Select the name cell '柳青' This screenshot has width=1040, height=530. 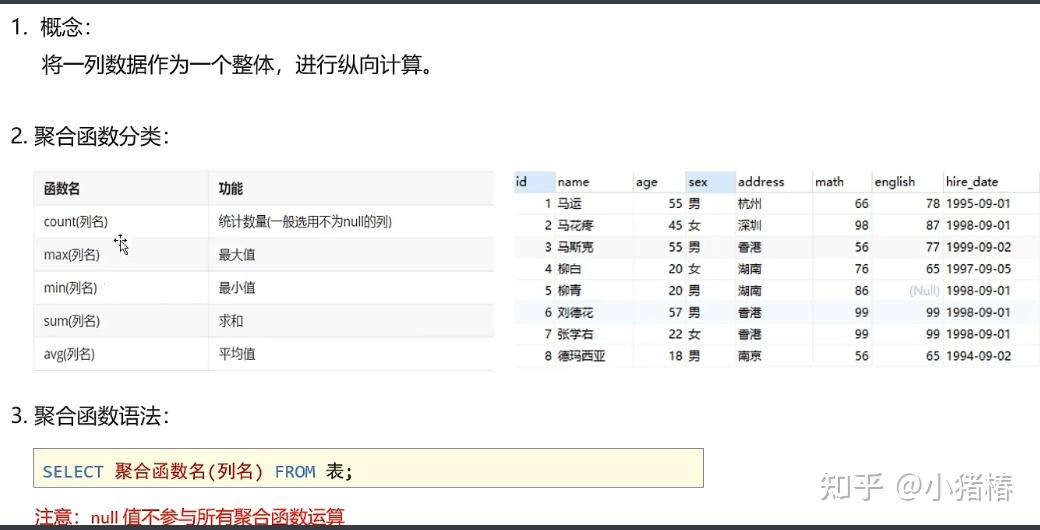569,291
